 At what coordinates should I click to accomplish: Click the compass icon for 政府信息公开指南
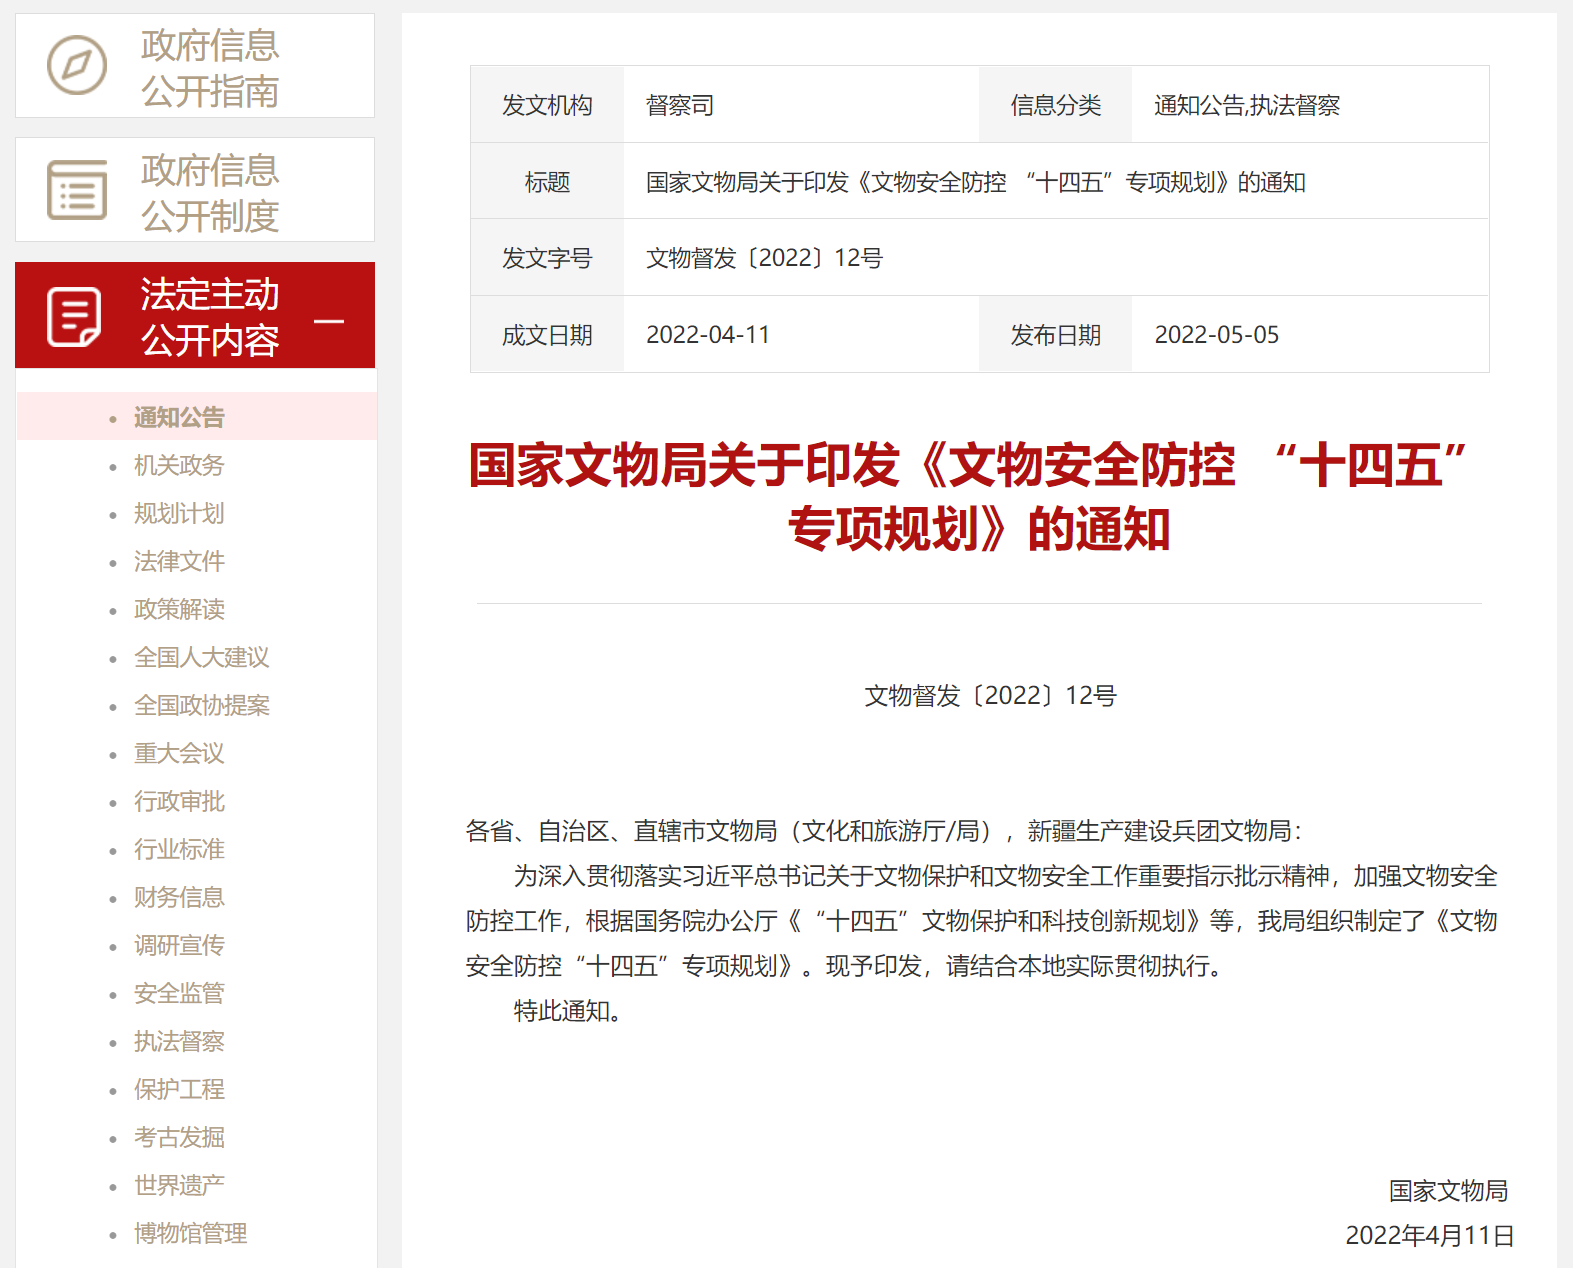tap(77, 66)
